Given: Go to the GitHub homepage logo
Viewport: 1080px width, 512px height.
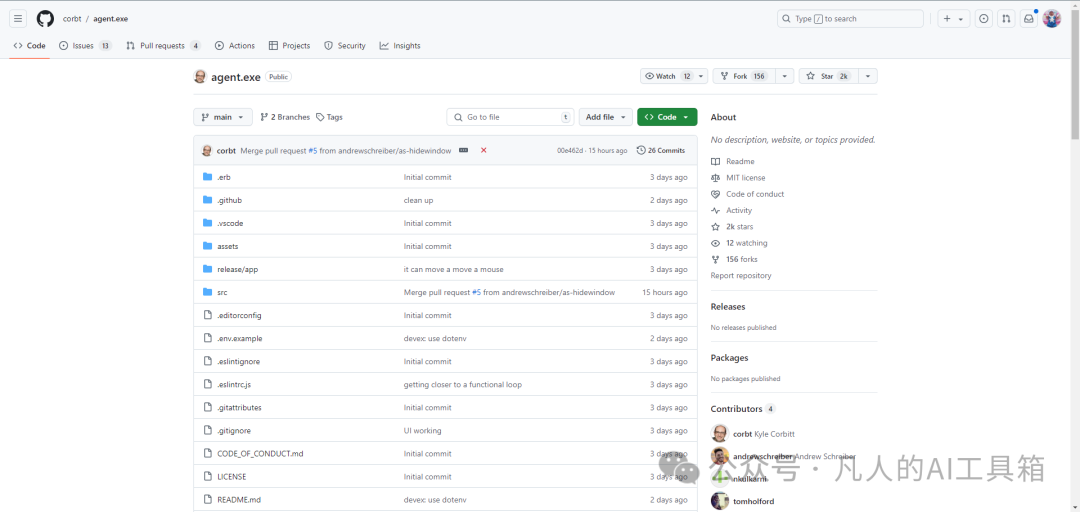Looking at the screenshot, I should point(45,19).
